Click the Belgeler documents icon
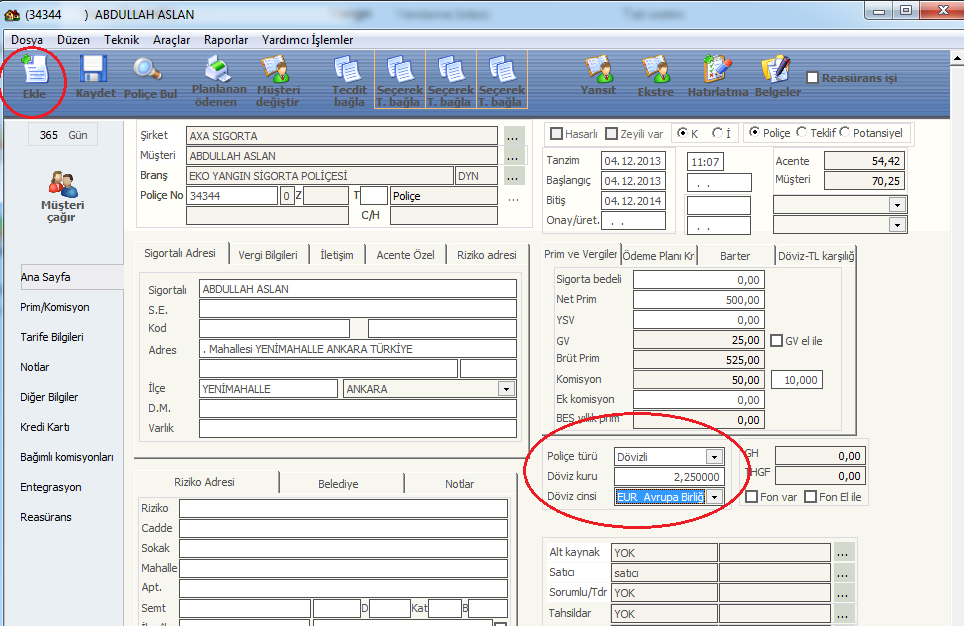 pos(776,76)
